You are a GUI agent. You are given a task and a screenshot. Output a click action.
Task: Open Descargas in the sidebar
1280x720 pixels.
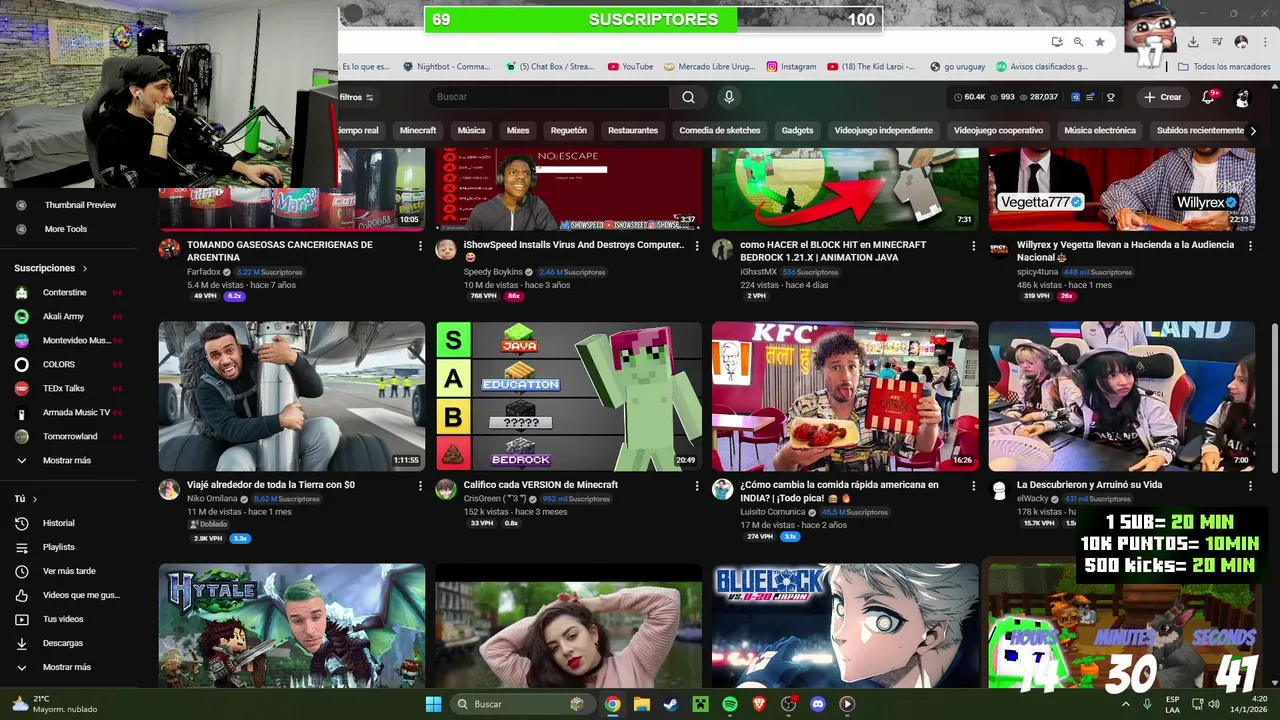point(62,643)
